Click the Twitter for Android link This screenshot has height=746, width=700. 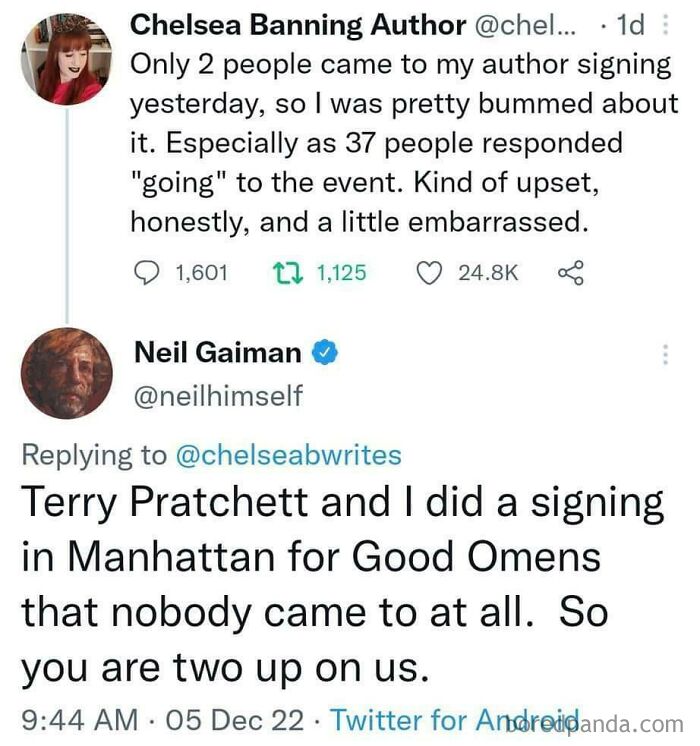[455, 719]
